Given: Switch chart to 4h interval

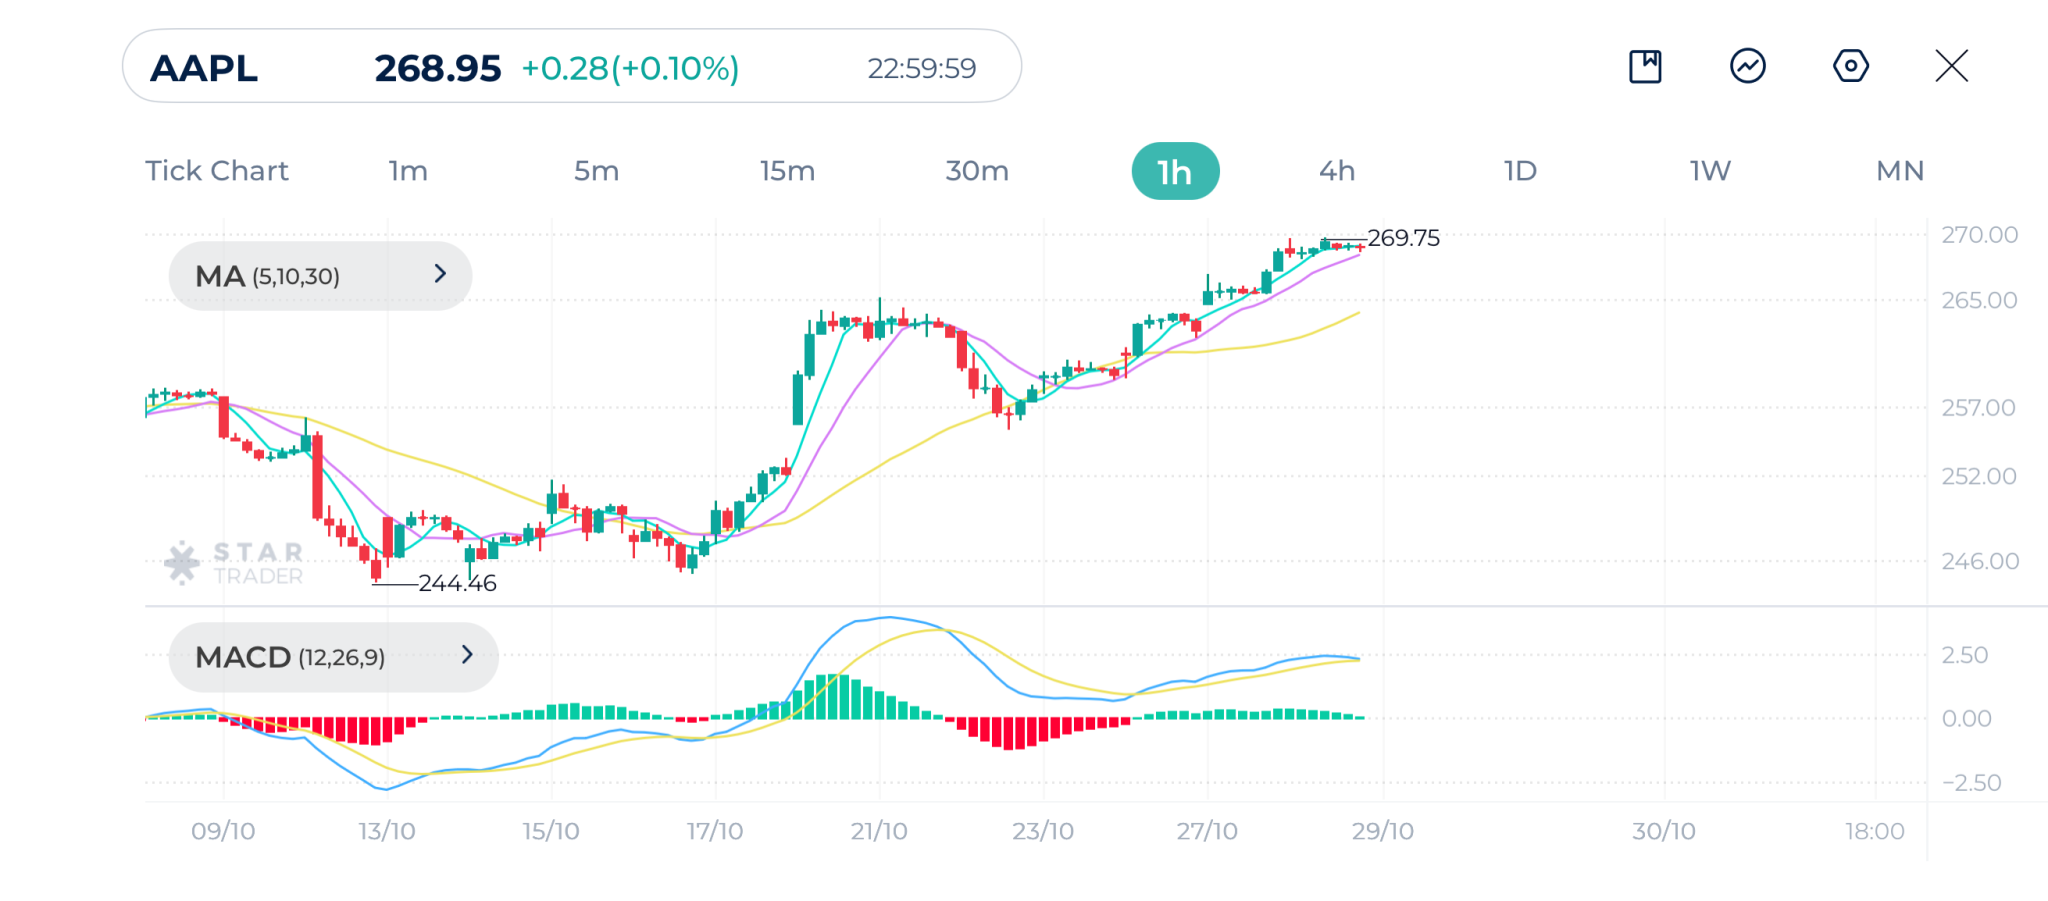Looking at the screenshot, I should [1337, 171].
